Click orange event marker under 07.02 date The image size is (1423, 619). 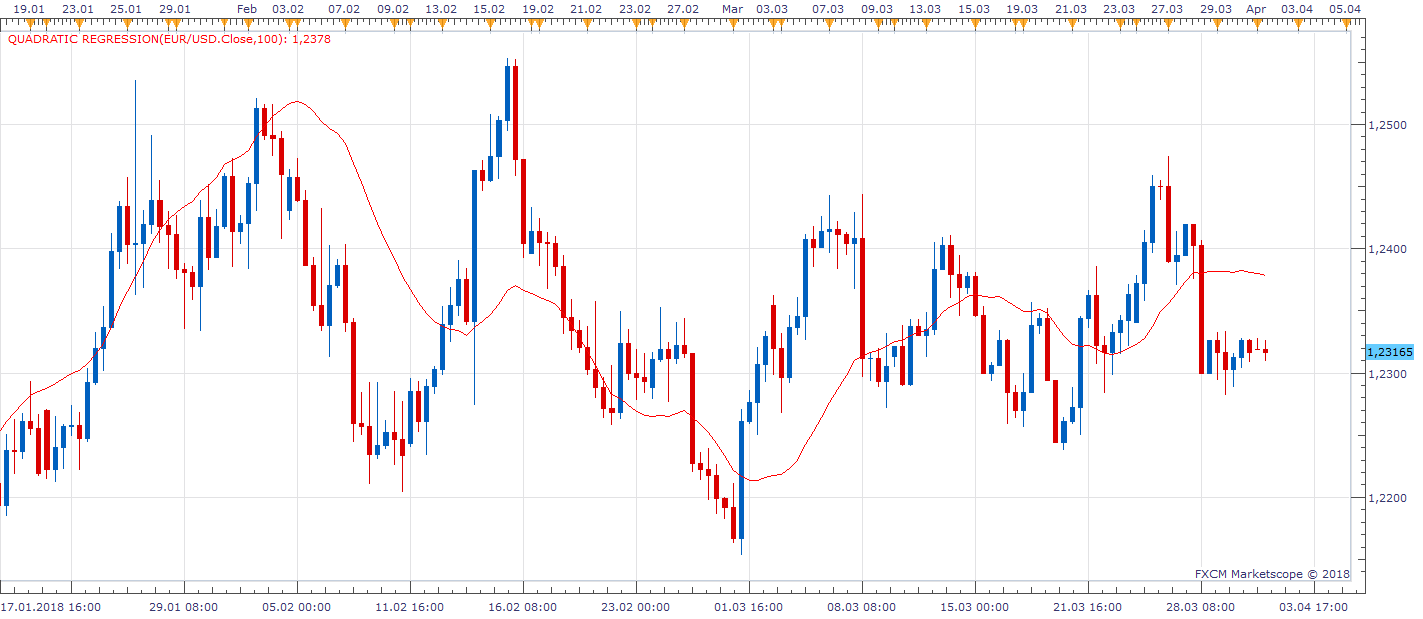(x=345, y=23)
